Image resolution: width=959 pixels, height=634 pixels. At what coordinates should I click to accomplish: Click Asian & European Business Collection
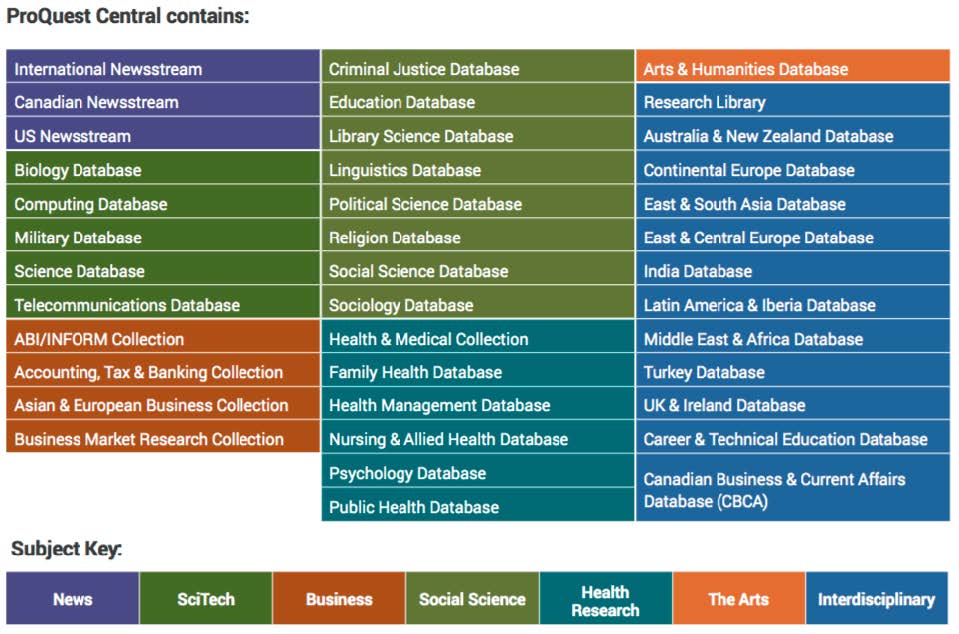(x=163, y=404)
